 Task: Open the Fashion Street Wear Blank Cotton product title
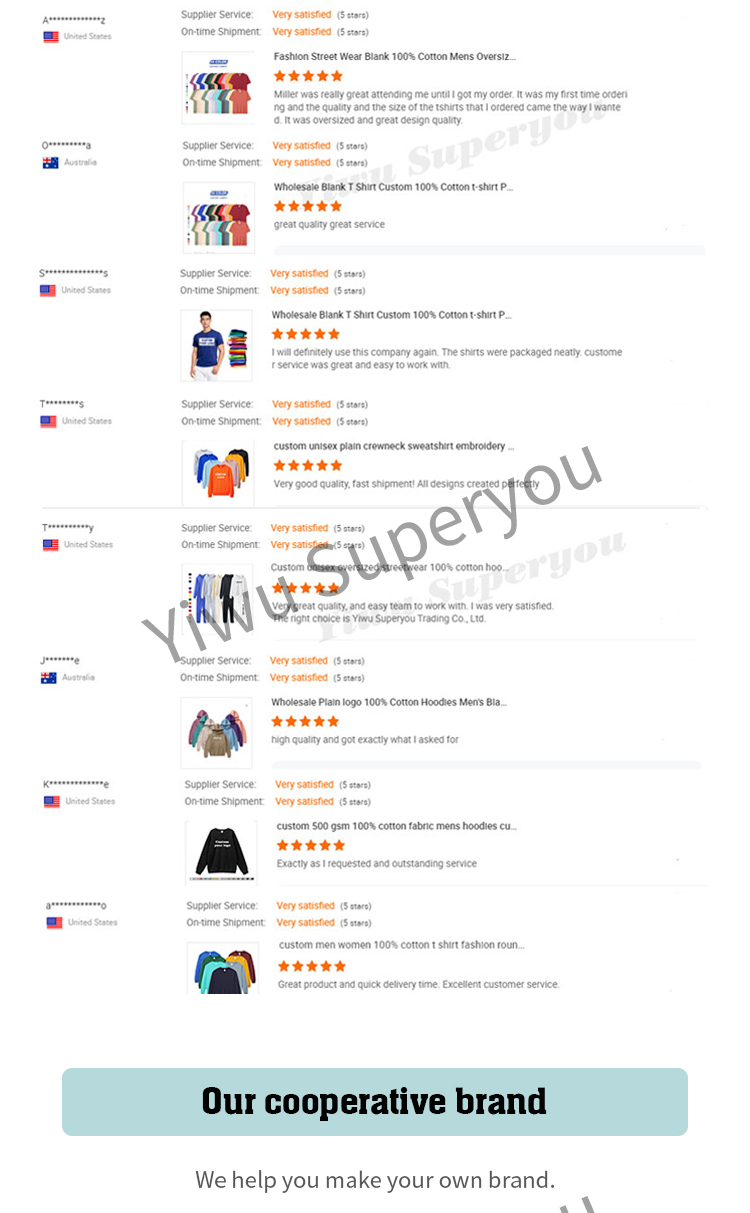pos(395,57)
